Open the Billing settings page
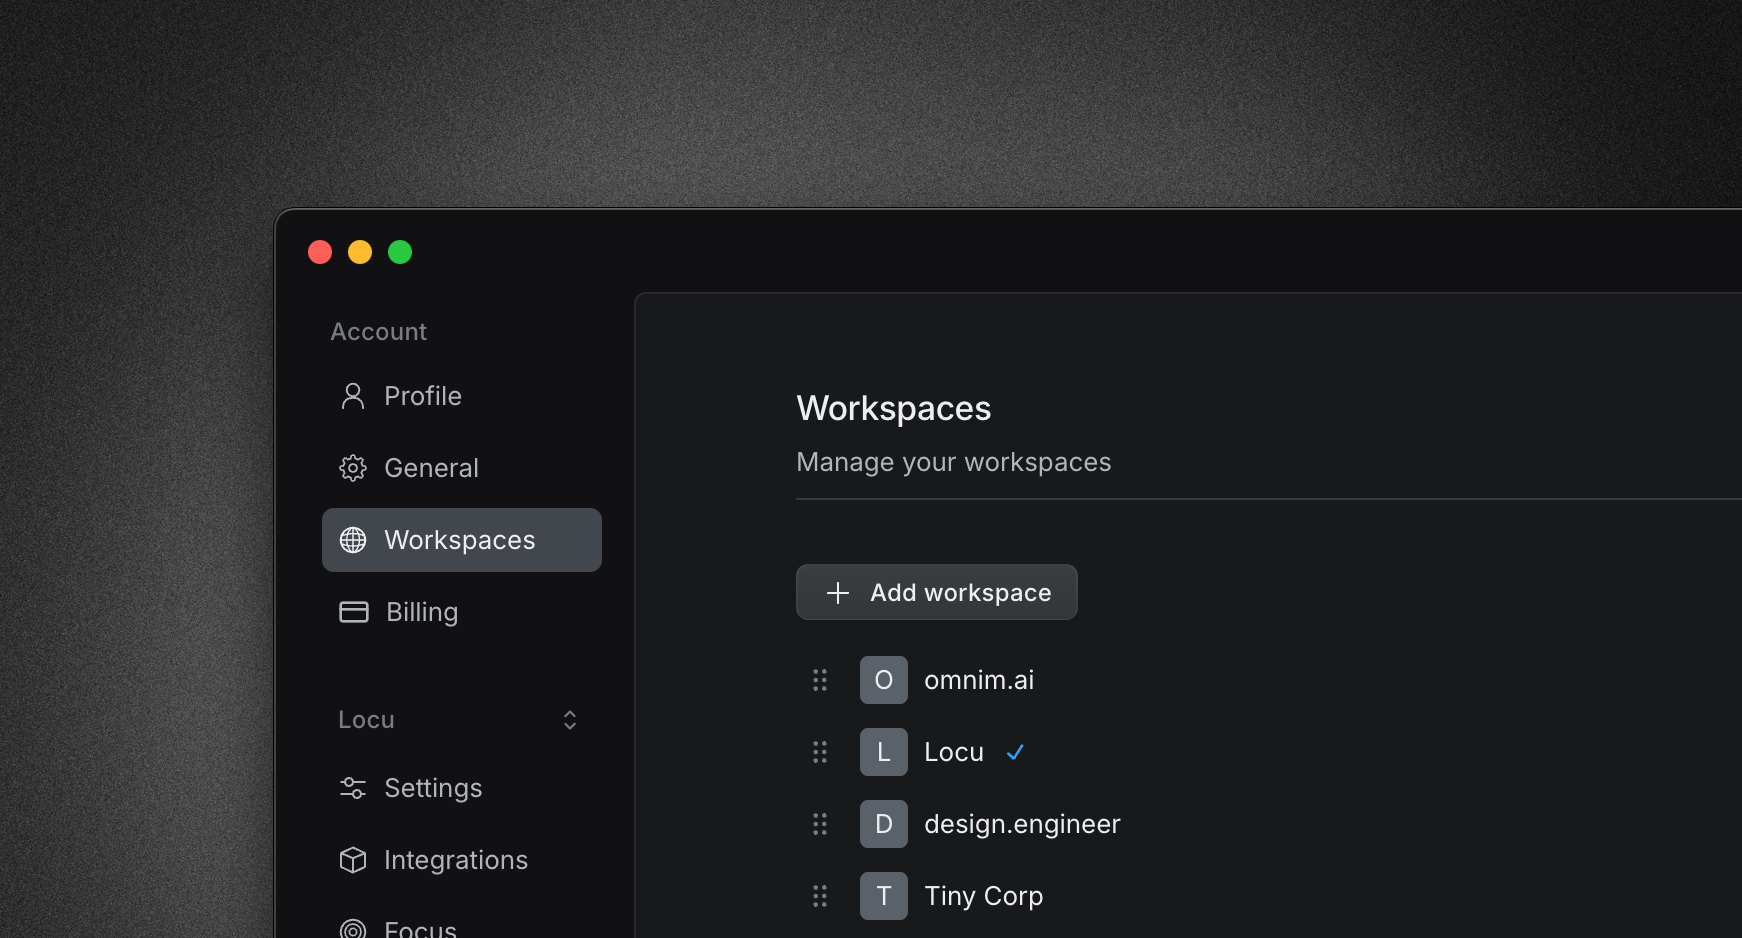Image resolution: width=1742 pixels, height=938 pixels. point(421,612)
